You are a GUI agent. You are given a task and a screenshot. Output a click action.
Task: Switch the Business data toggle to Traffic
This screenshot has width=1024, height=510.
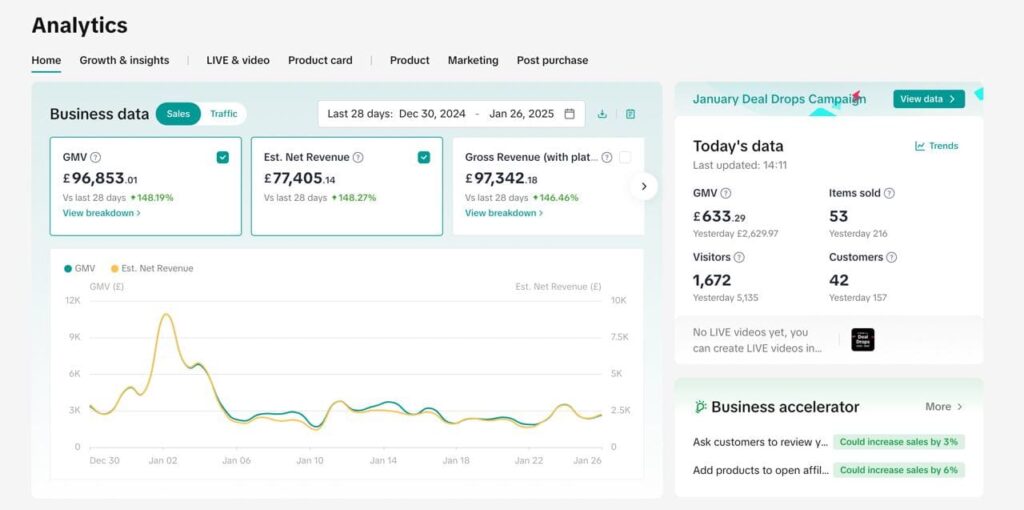pyautogui.click(x=224, y=114)
